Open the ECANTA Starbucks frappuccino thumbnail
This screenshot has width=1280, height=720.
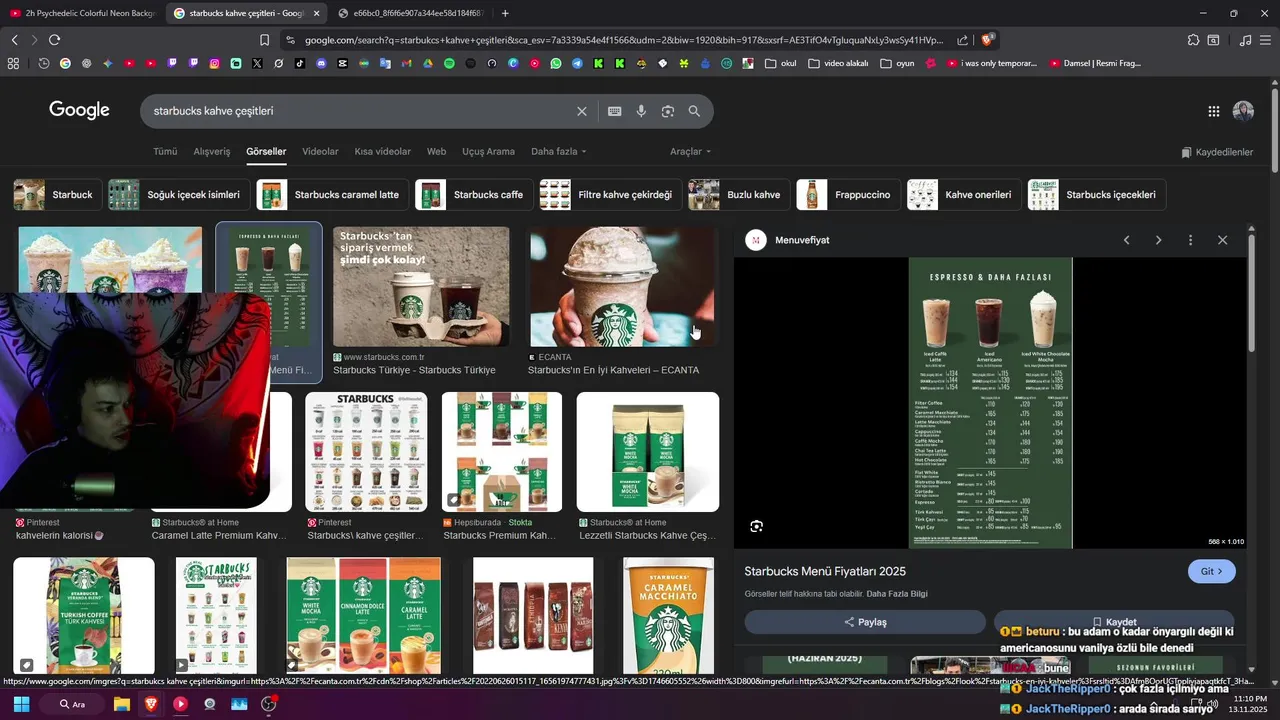pyautogui.click(x=622, y=287)
